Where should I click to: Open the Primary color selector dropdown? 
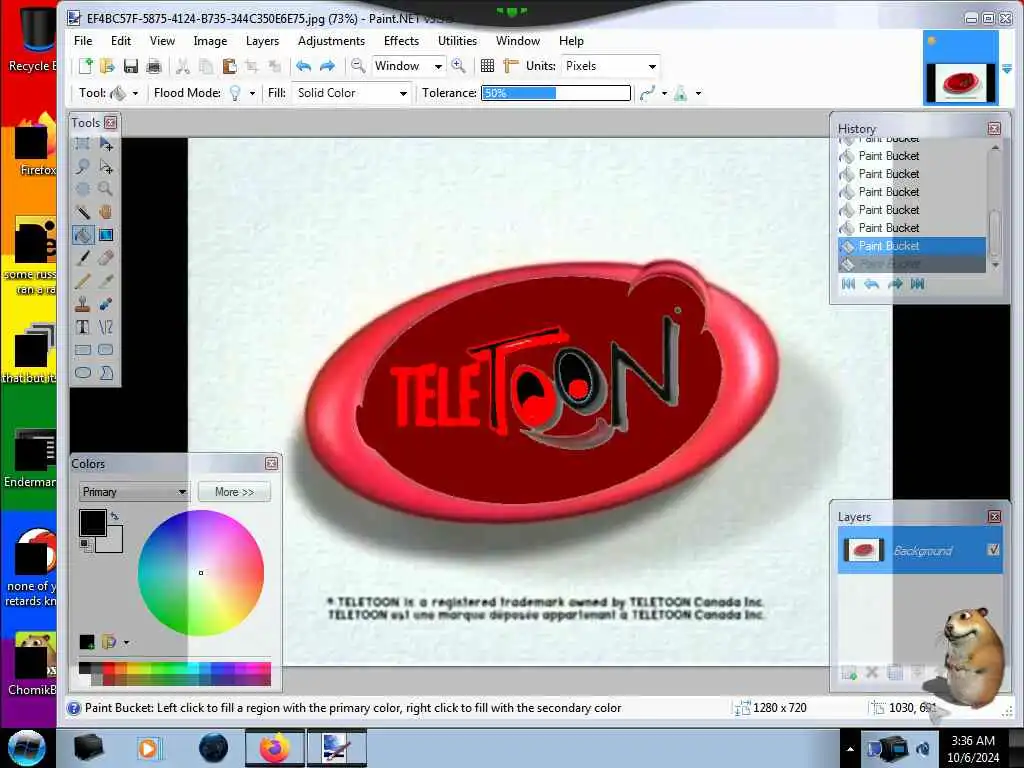(x=134, y=492)
